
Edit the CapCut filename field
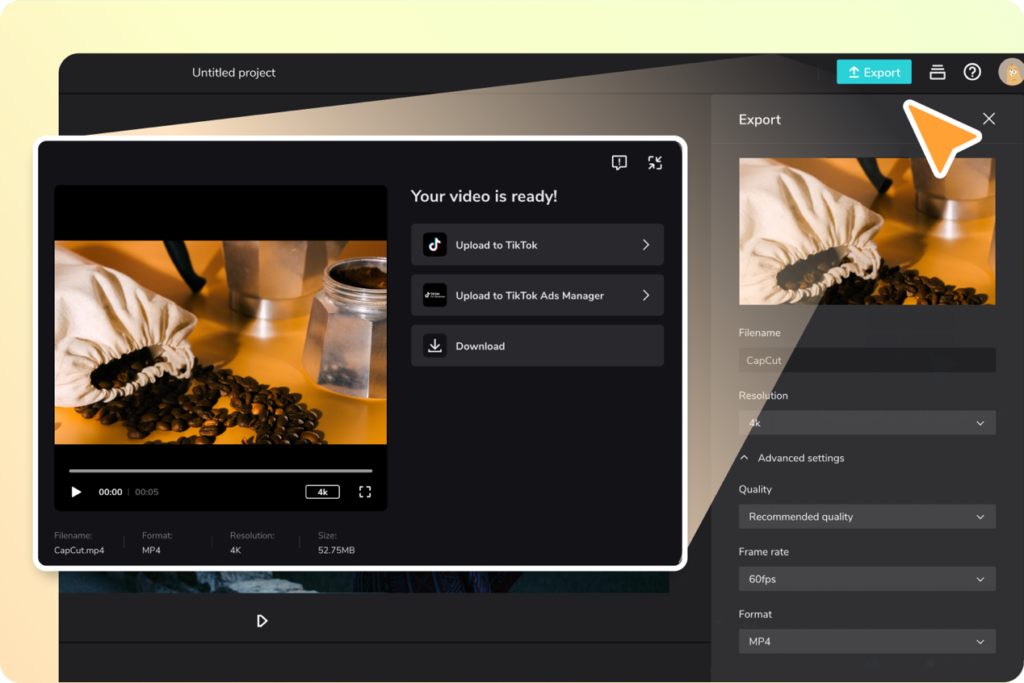(x=866, y=359)
